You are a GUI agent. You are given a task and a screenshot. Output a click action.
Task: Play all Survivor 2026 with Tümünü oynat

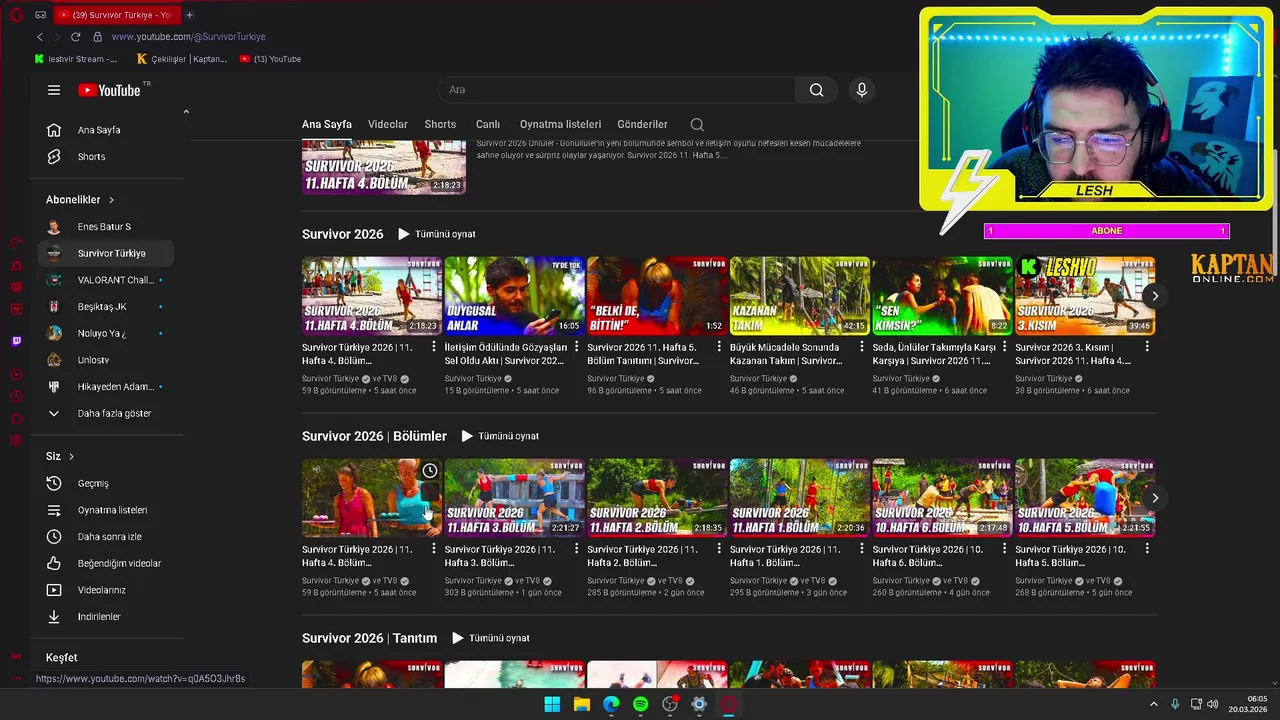pos(437,234)
